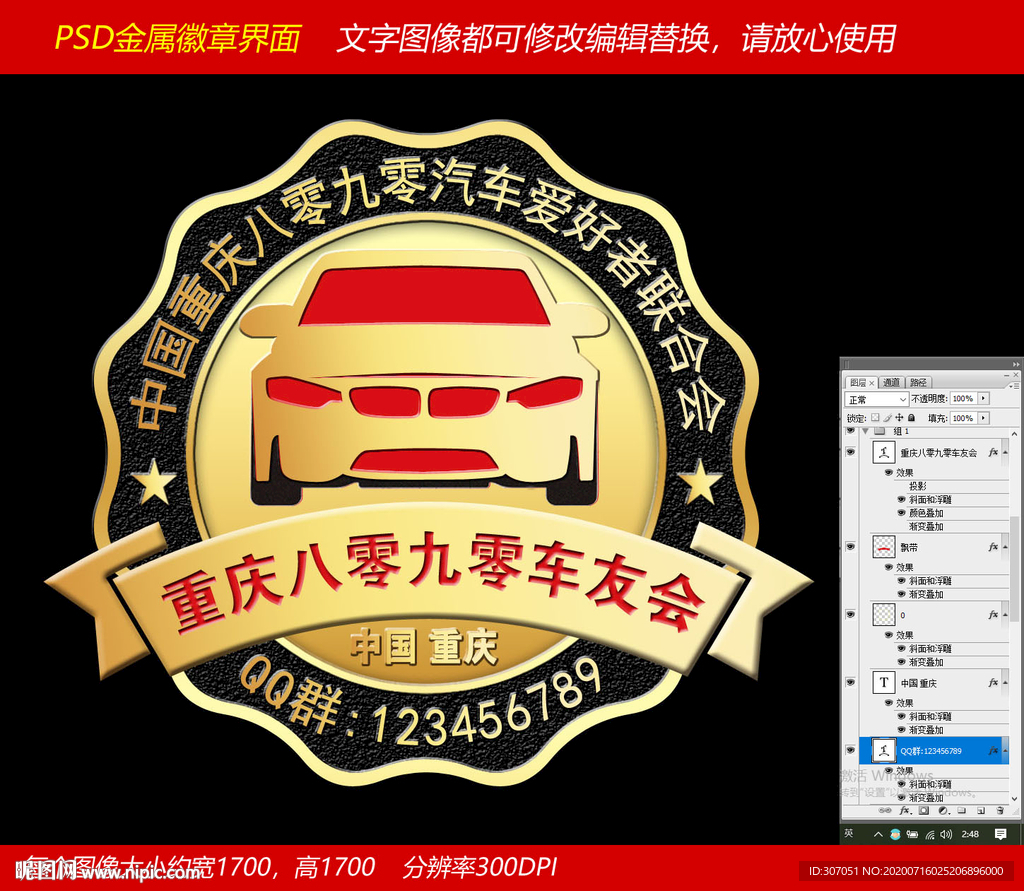
Task: Enable lock all padlock icon
Action: (x=911, y=417)
